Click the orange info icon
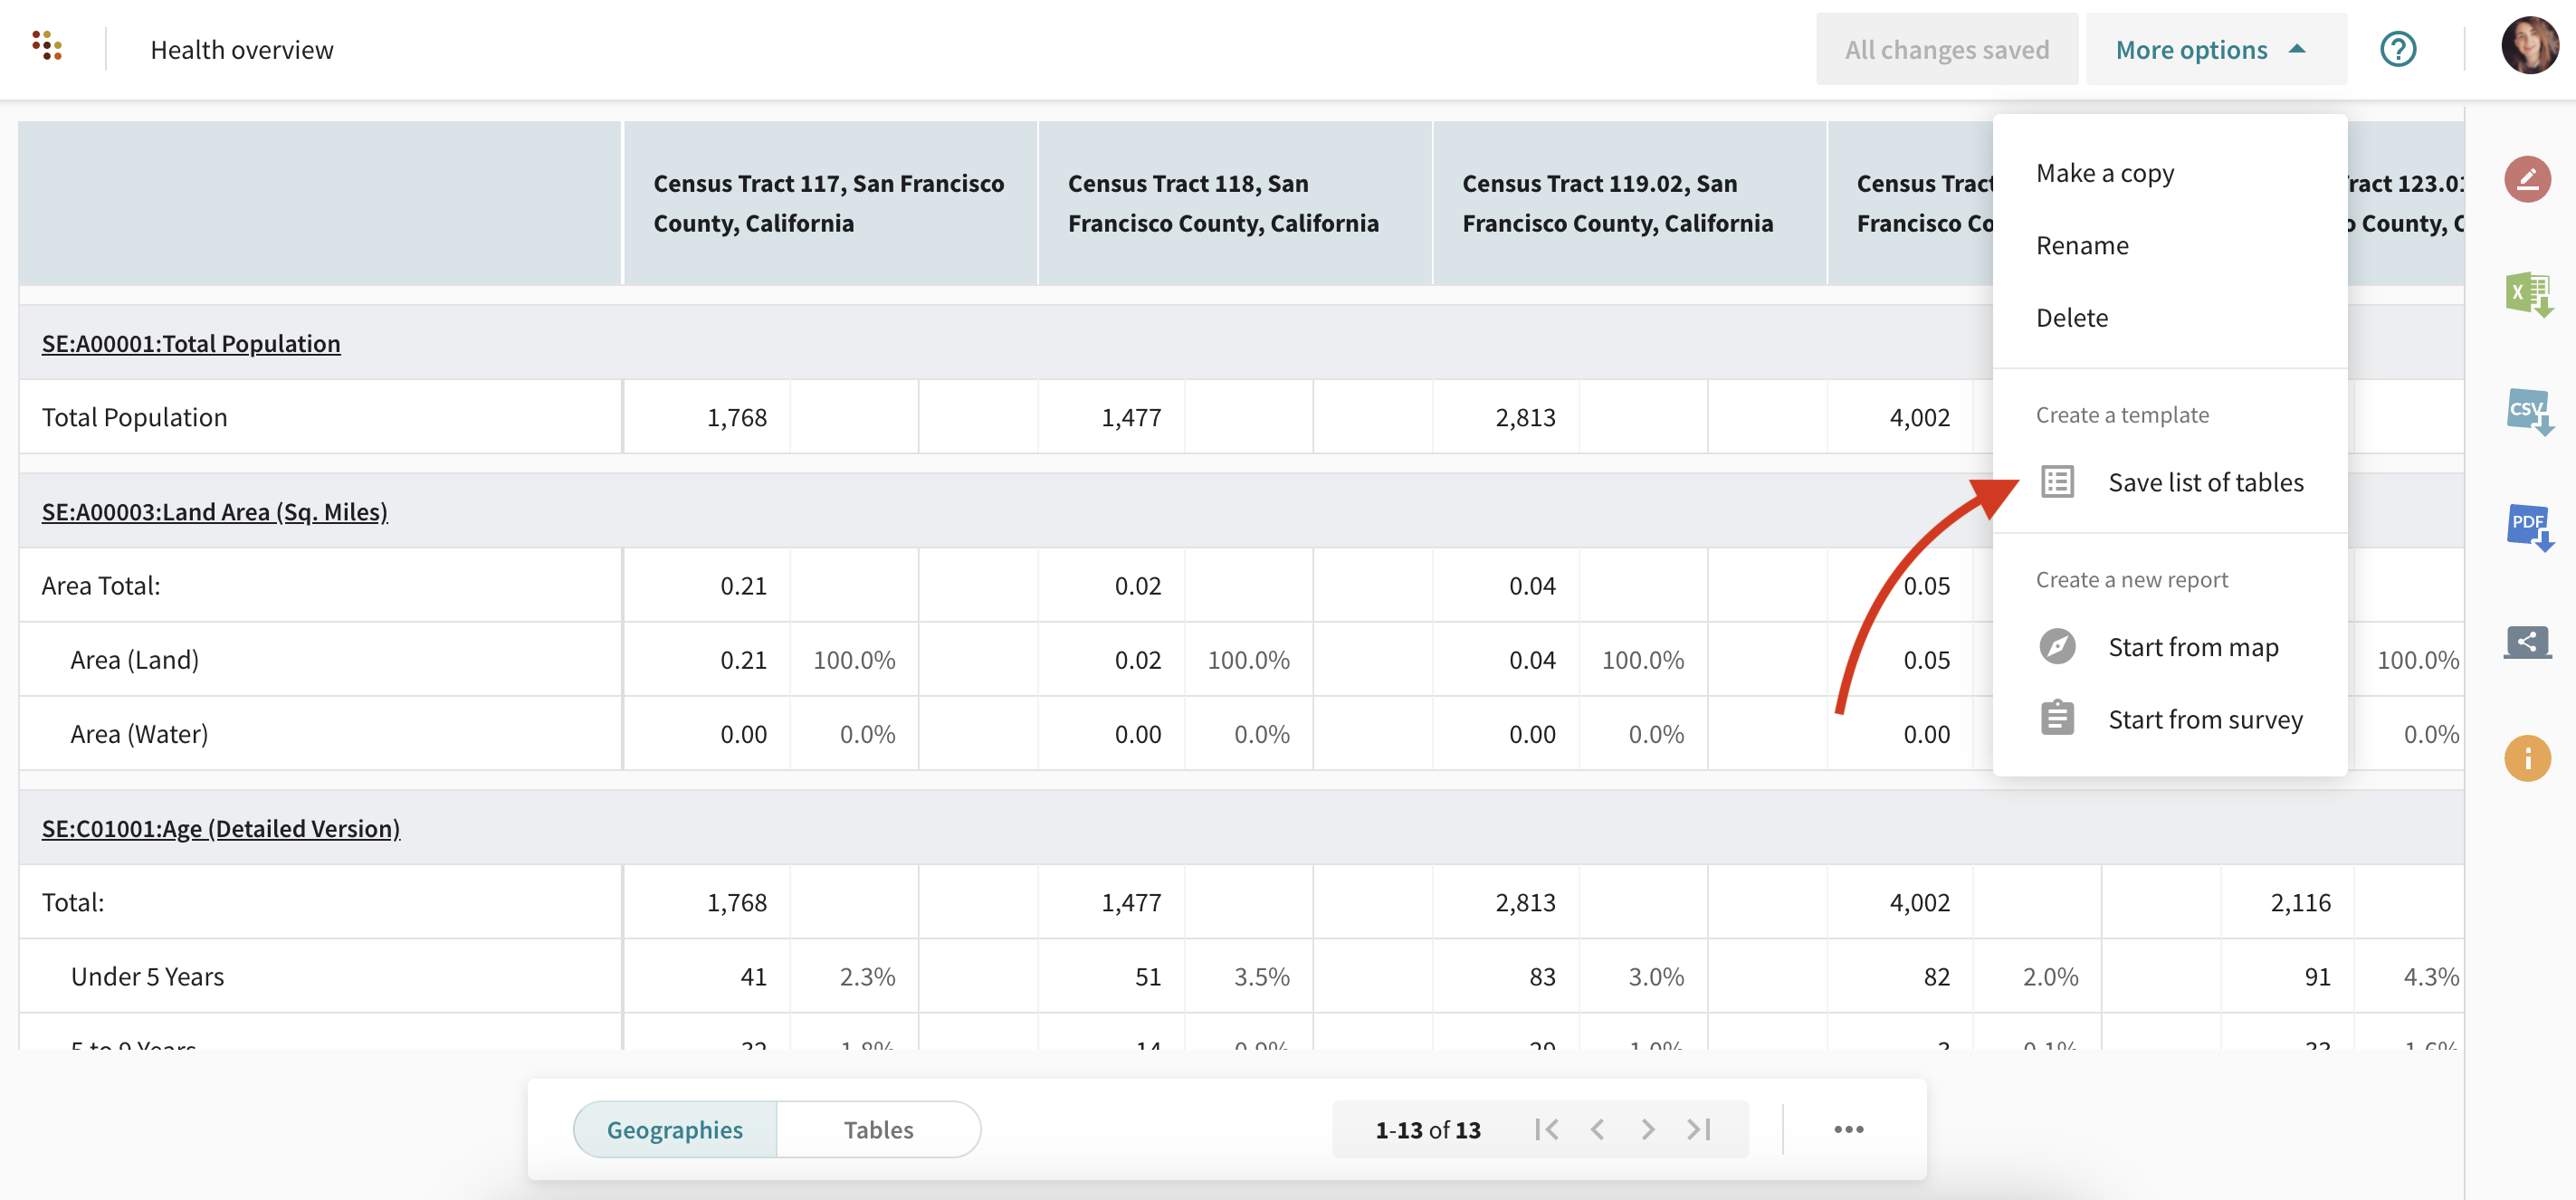The height and width of the screenshot is (1200, 2576). point(2527,758)
